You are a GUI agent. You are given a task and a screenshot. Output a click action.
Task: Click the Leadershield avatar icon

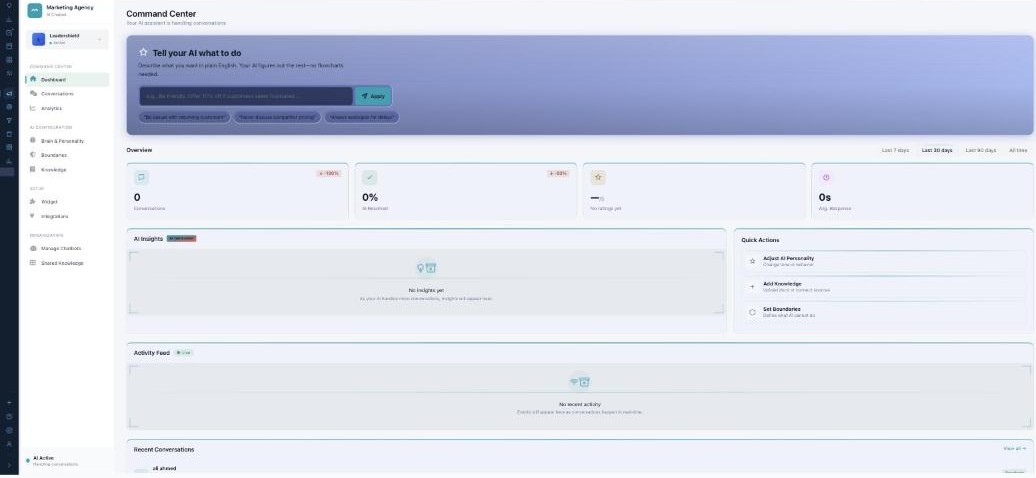pos(38,39)
